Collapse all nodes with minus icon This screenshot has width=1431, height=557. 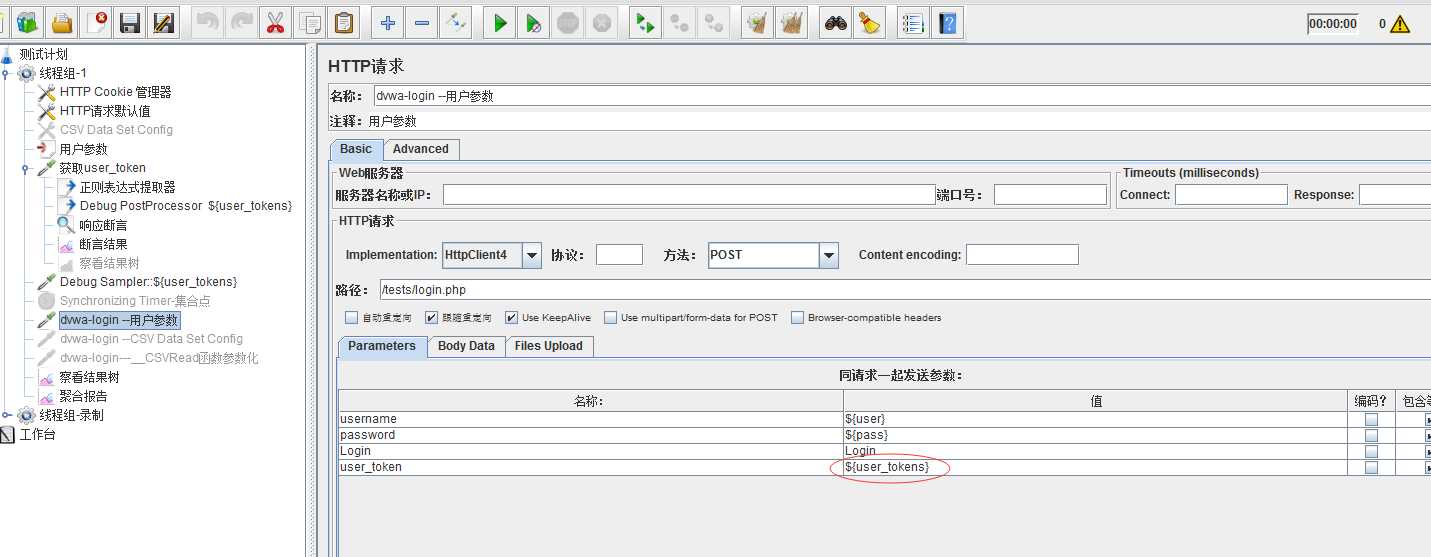422,22
